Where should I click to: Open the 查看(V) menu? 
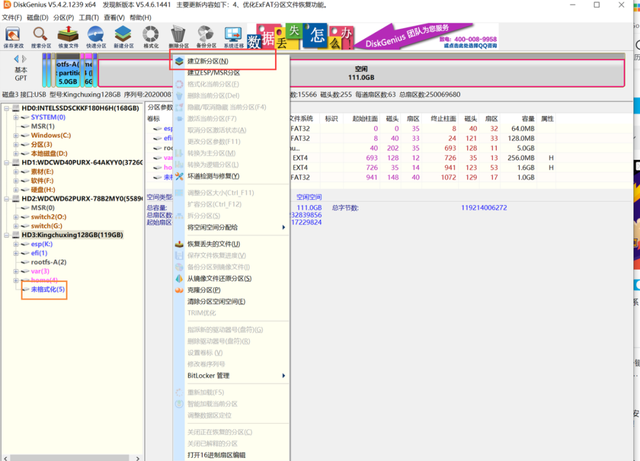tap(114, 18)
